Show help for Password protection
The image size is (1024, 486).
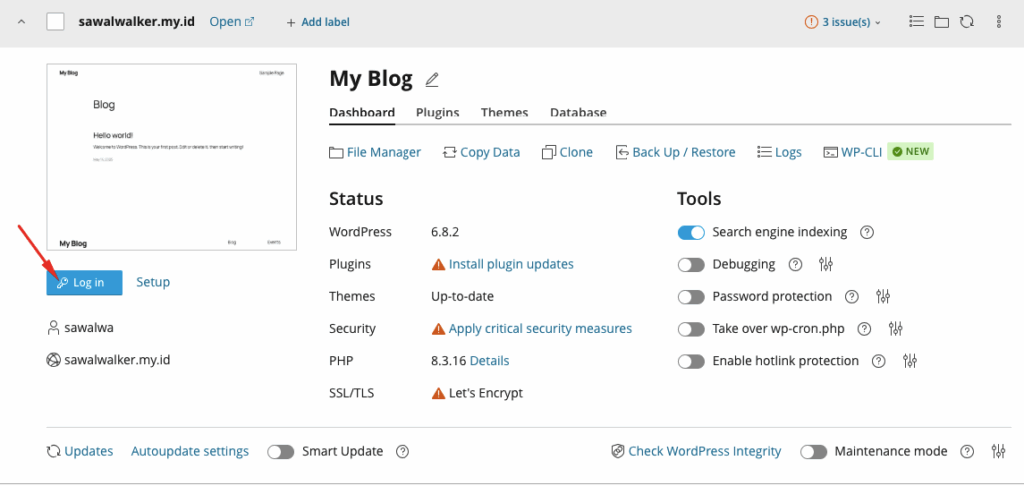(852, 297)
